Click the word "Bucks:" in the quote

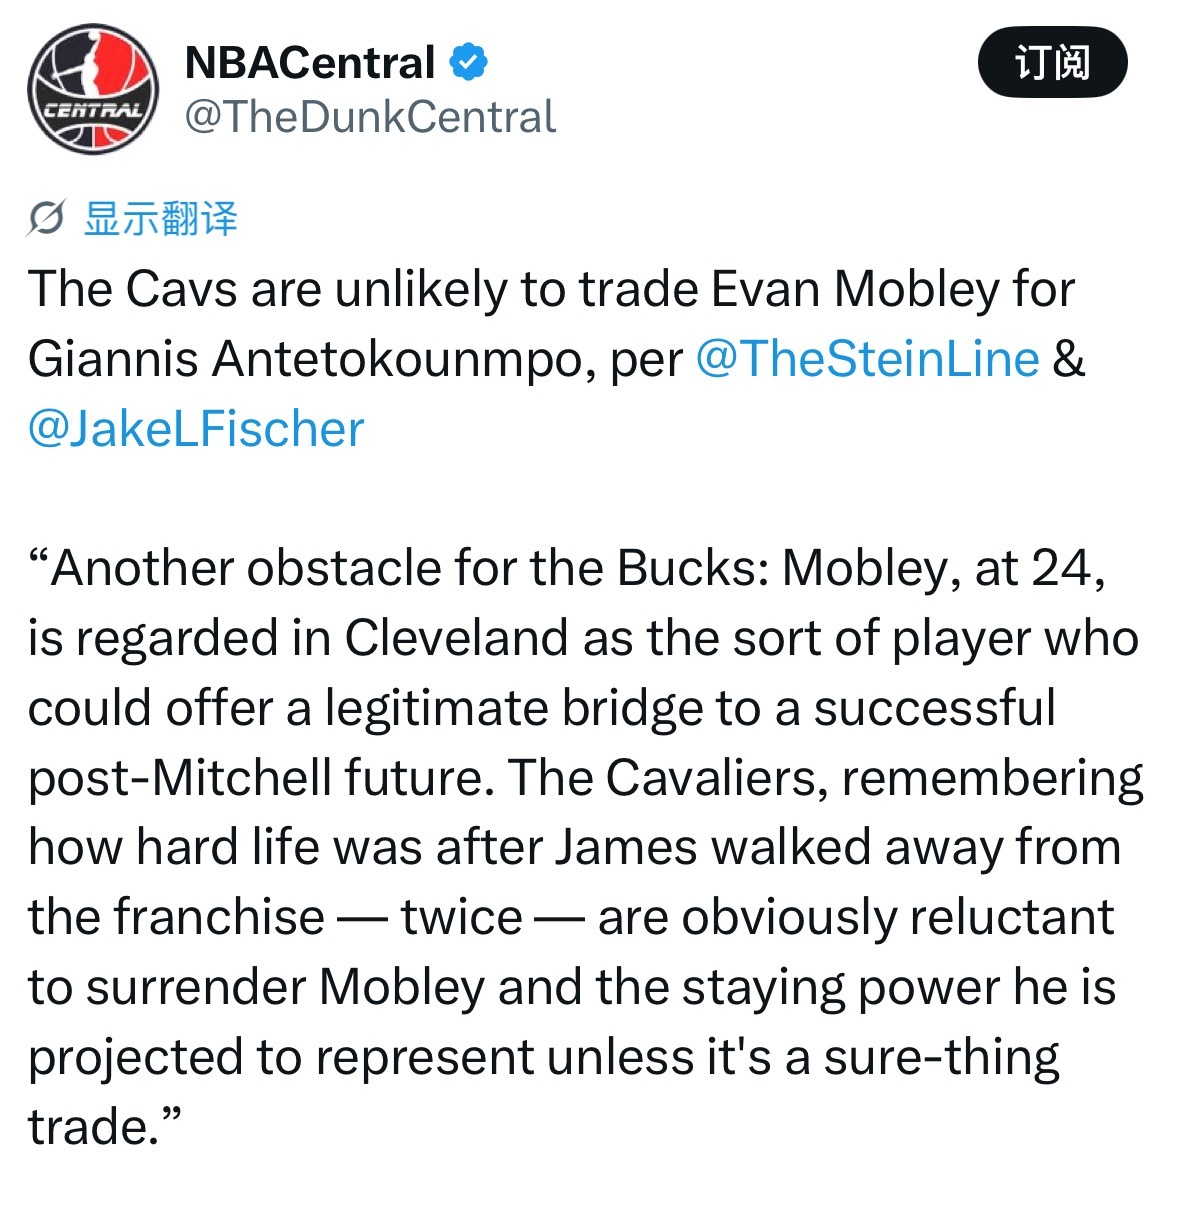click(x=693, y=568)
